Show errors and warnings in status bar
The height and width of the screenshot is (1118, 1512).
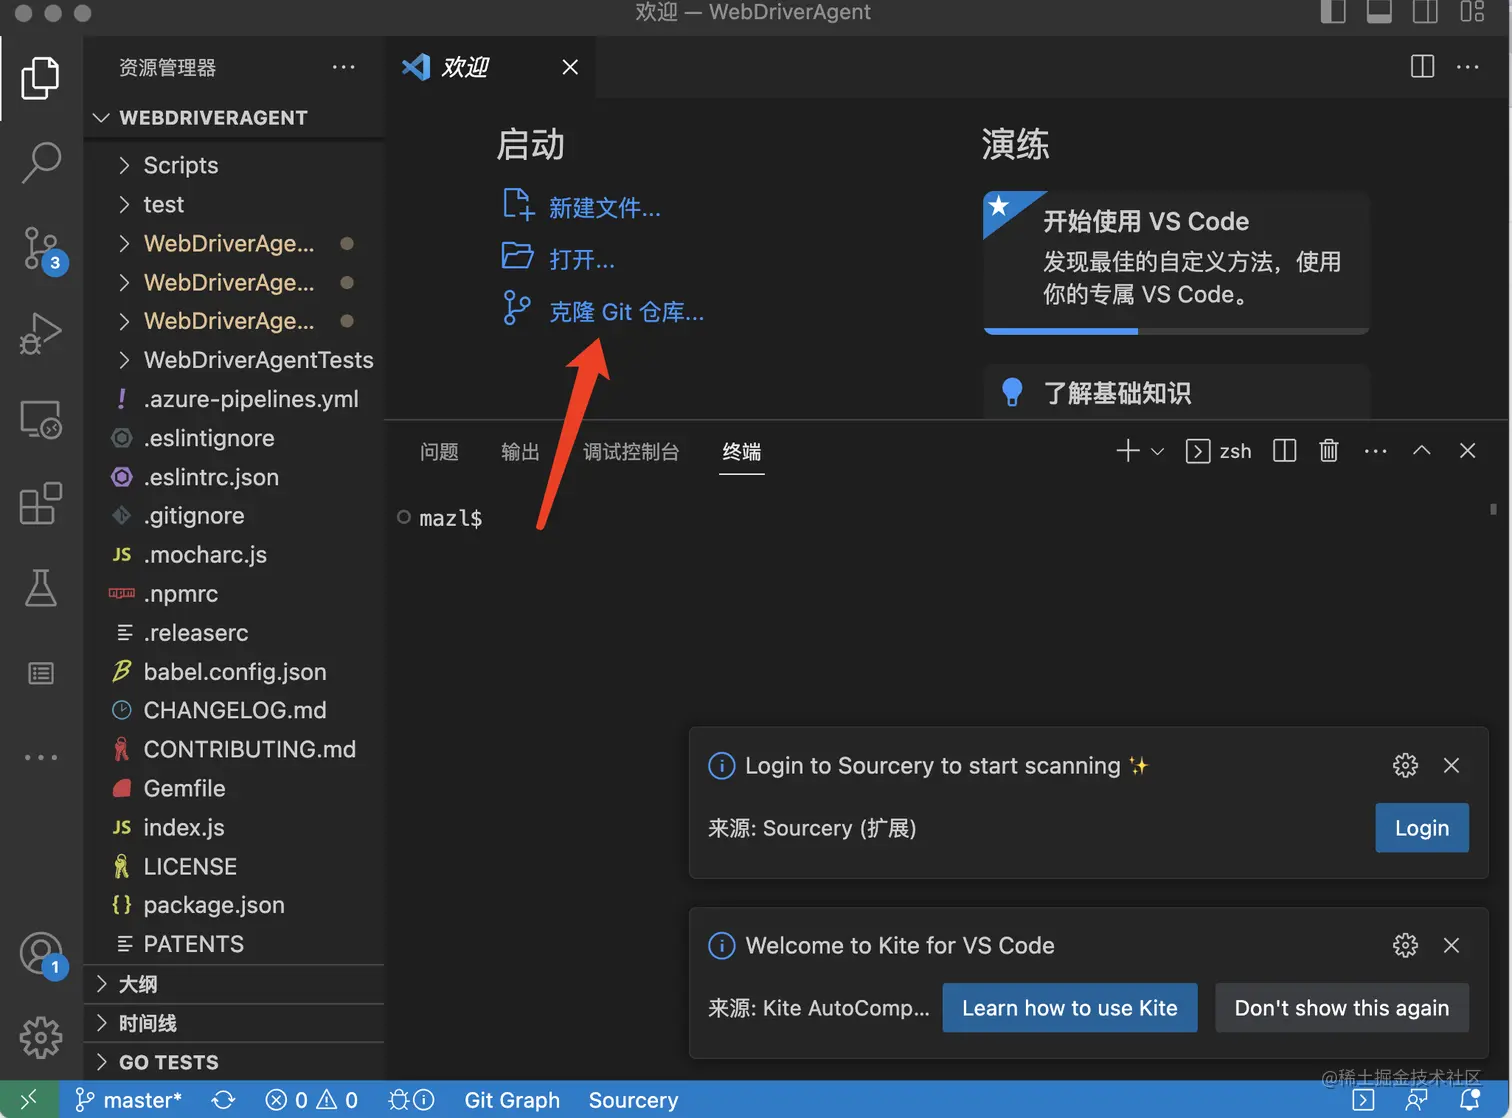tap(311, 1100)
